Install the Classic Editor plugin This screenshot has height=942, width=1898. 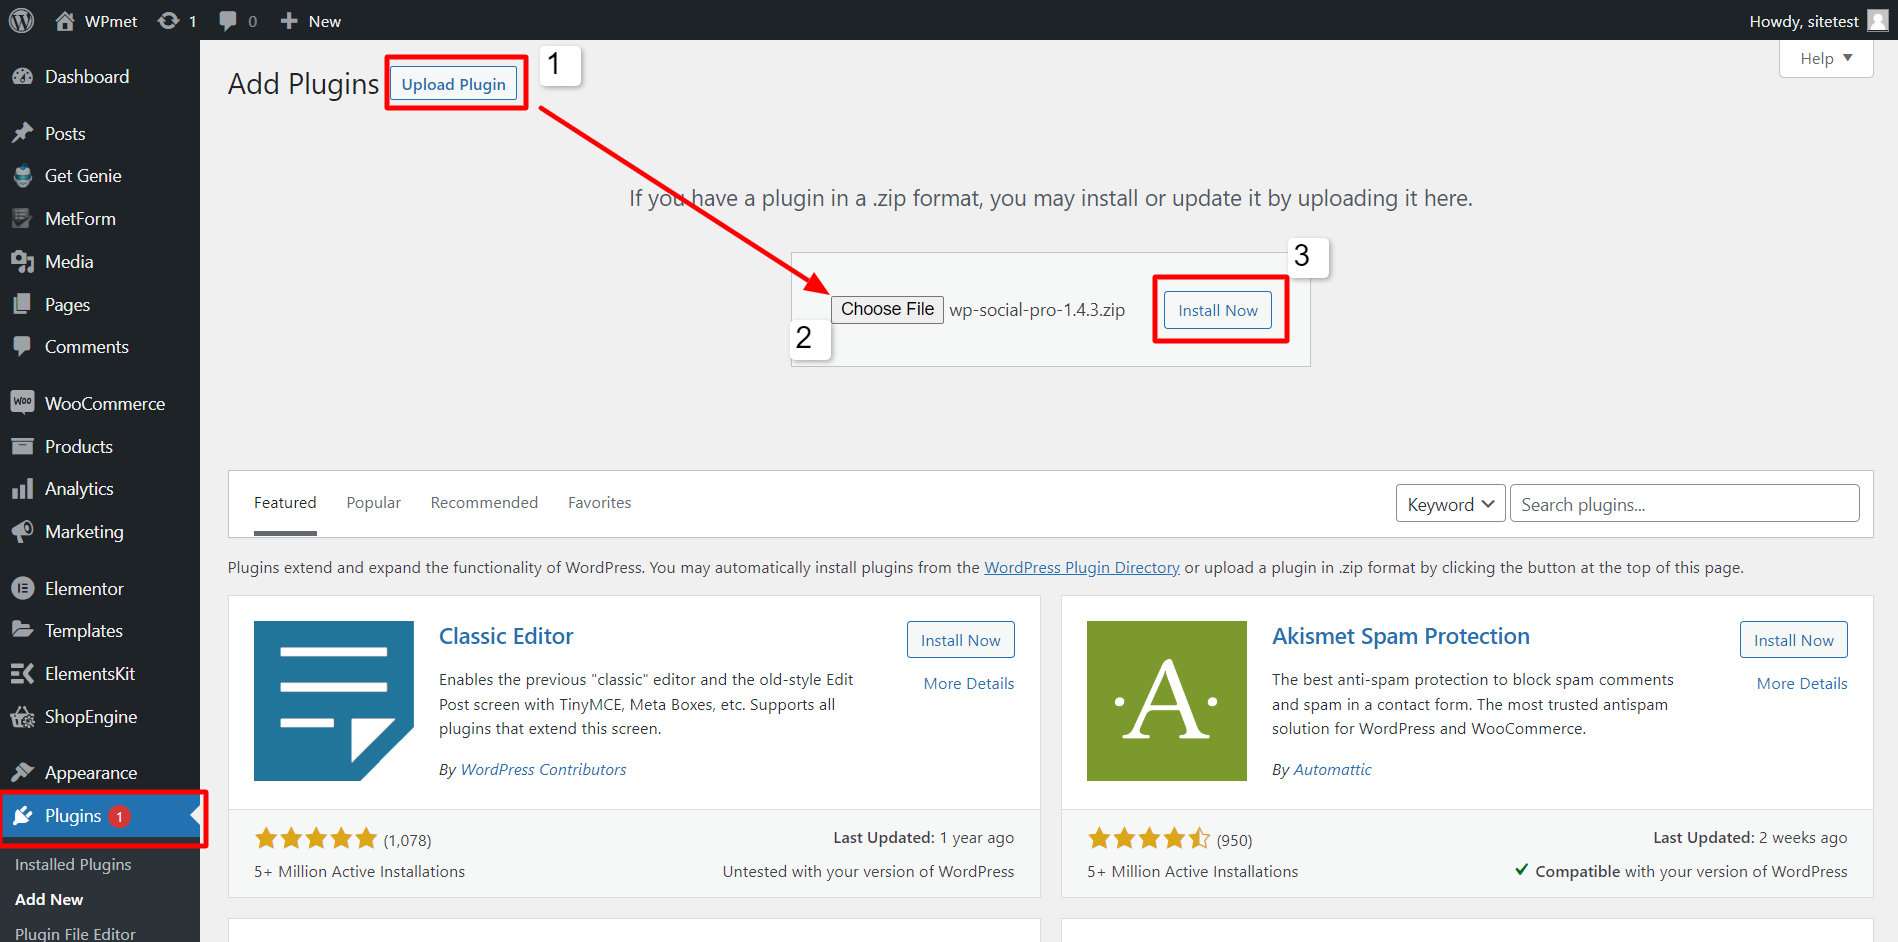point(961,640)
